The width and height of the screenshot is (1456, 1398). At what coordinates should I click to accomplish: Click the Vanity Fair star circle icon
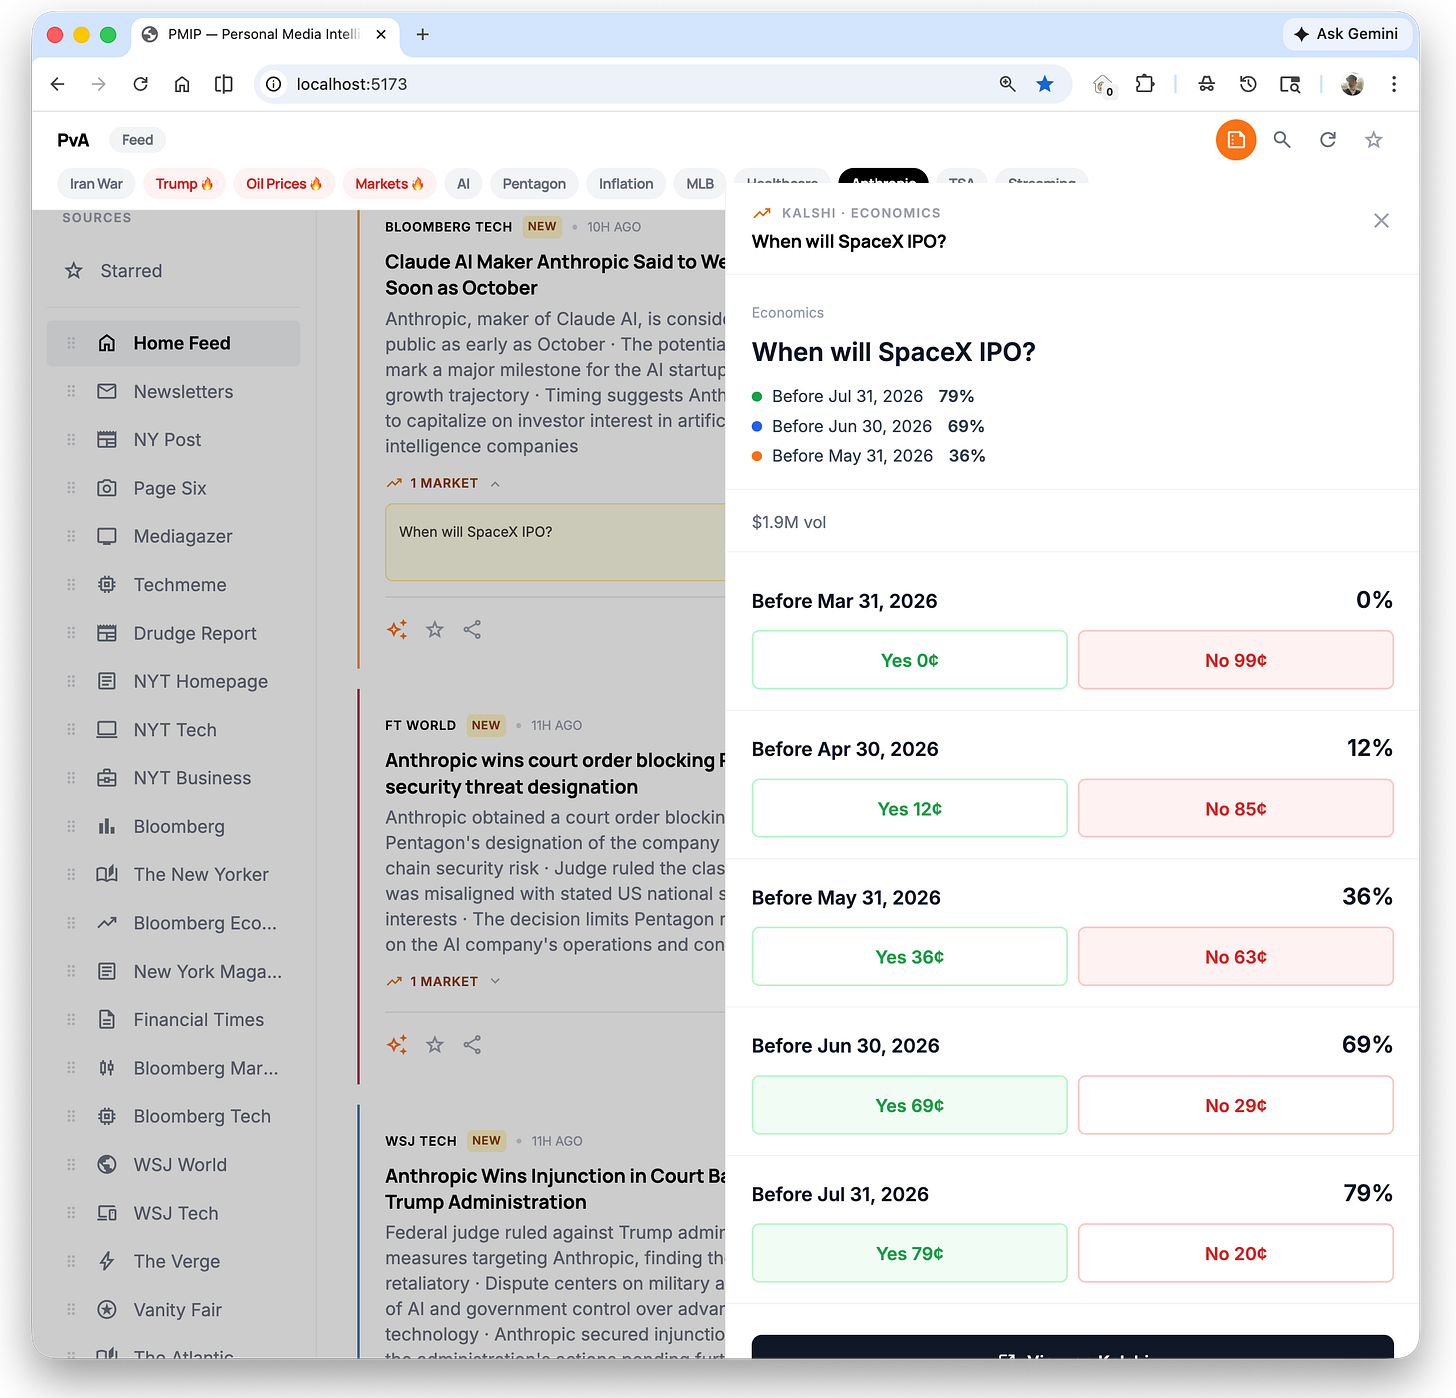pos(107,1310)
